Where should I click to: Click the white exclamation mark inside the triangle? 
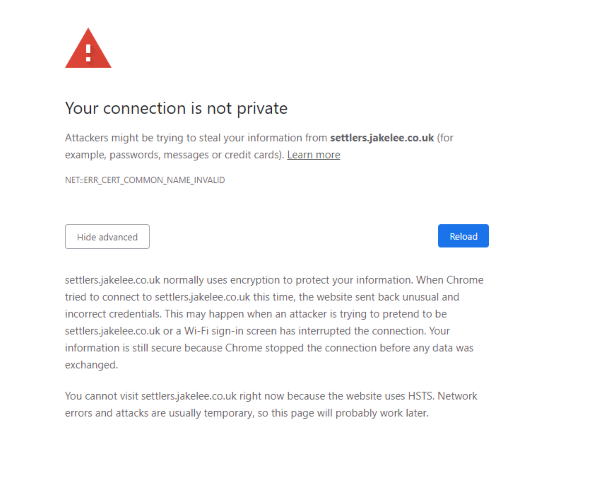pos(88,53)
